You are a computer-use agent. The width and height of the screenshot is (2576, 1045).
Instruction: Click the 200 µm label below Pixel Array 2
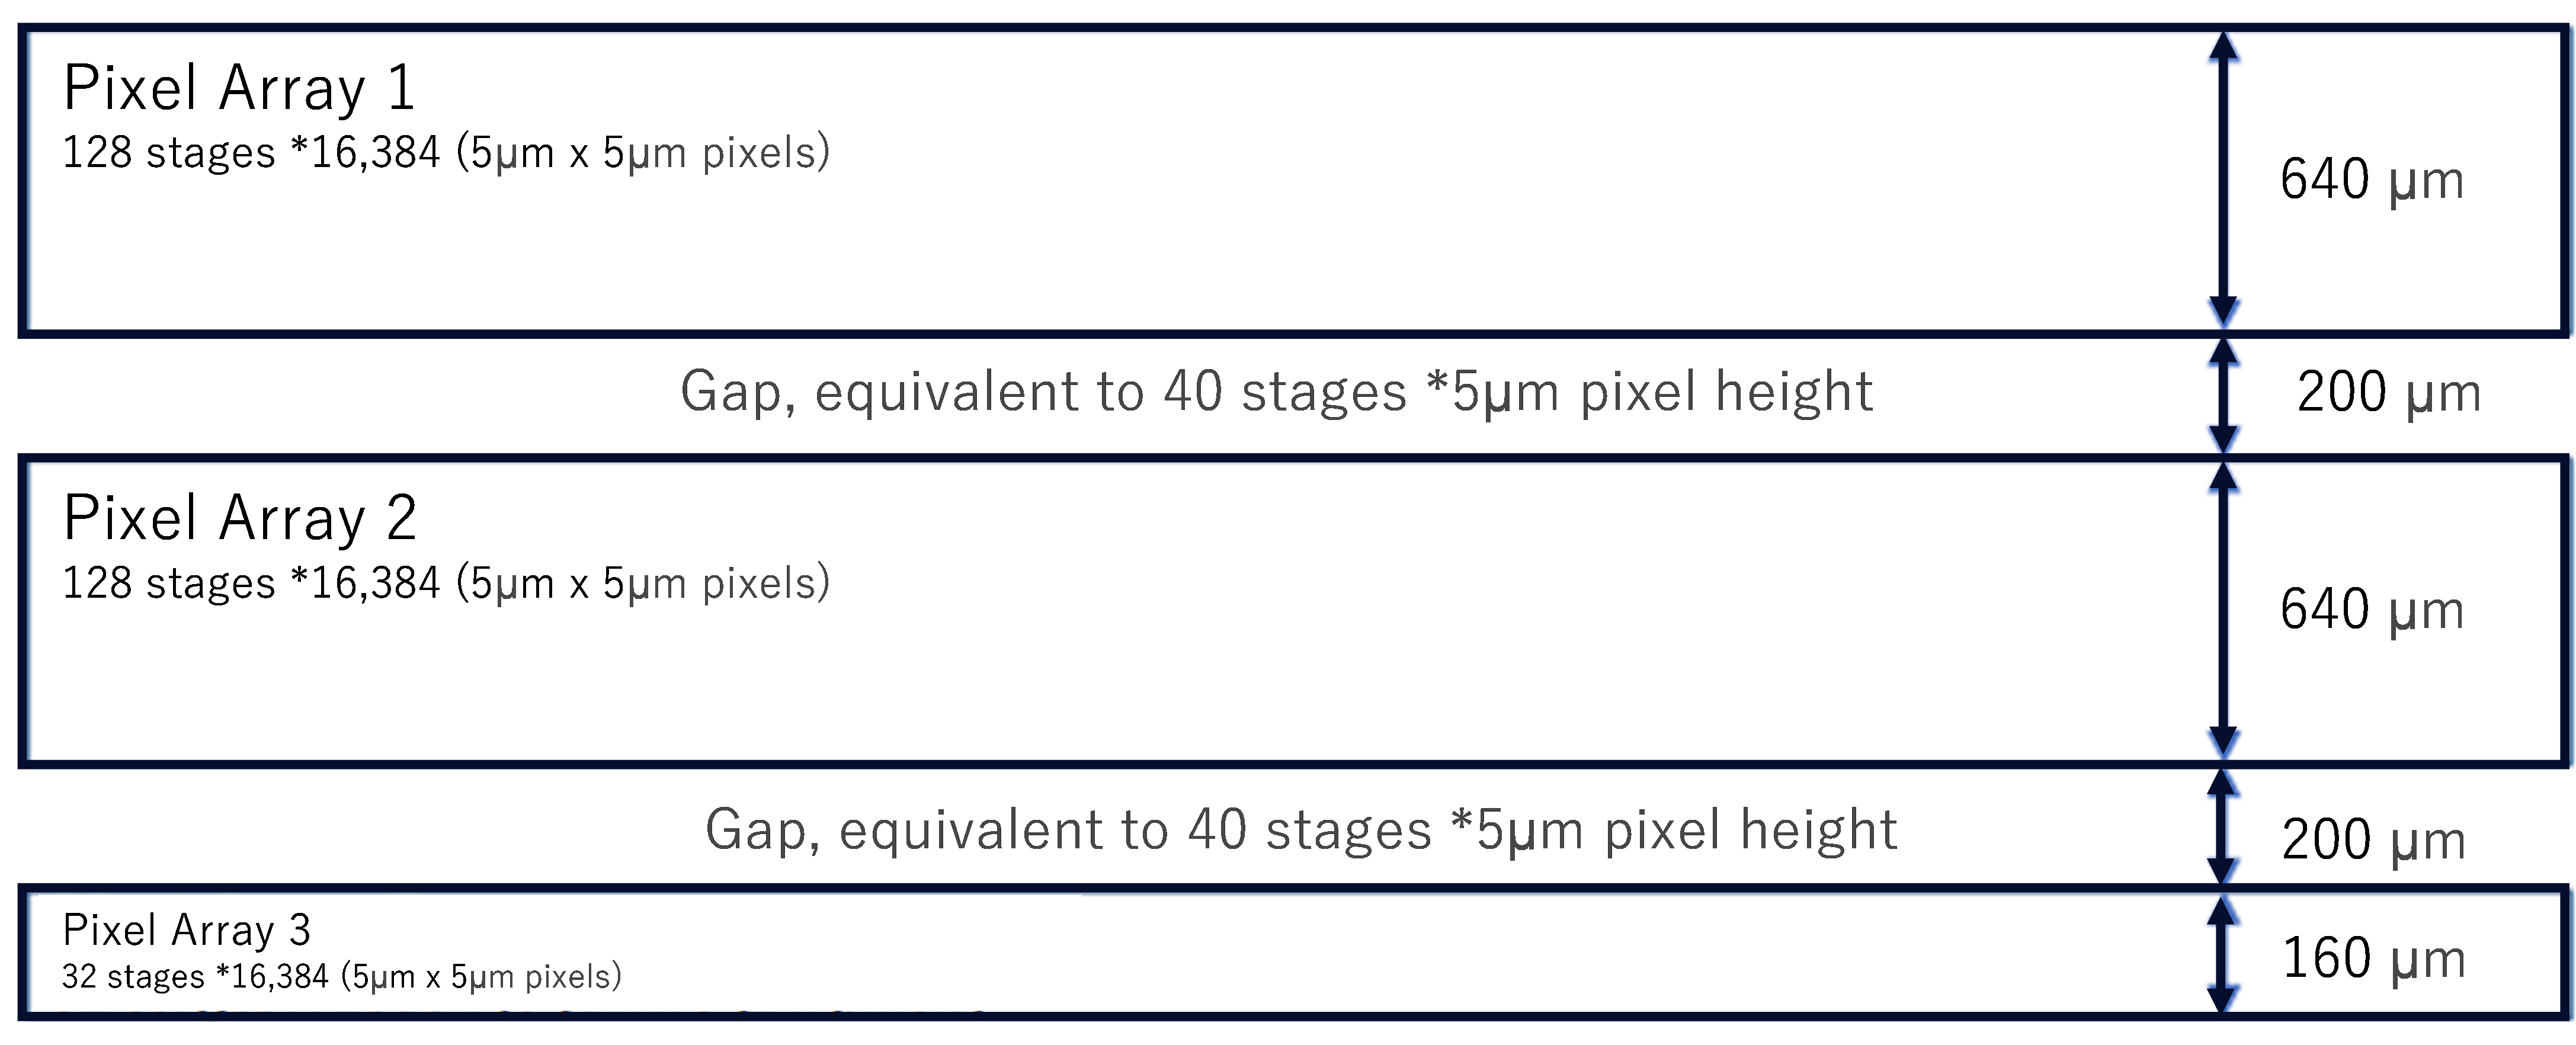2374,840
